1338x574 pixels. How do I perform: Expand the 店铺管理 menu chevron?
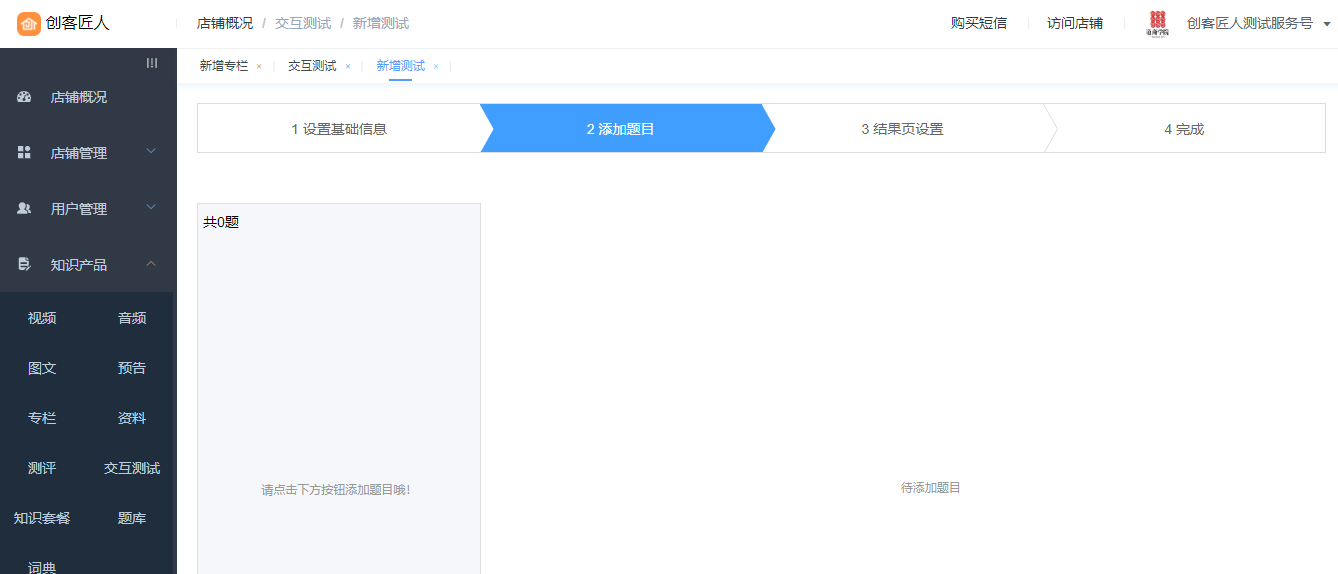(151, 152)
